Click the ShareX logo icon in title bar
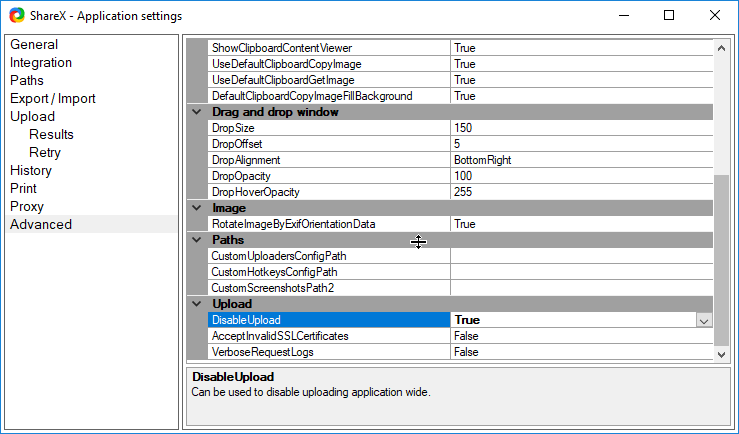The image size is (739, 434). 17,16
